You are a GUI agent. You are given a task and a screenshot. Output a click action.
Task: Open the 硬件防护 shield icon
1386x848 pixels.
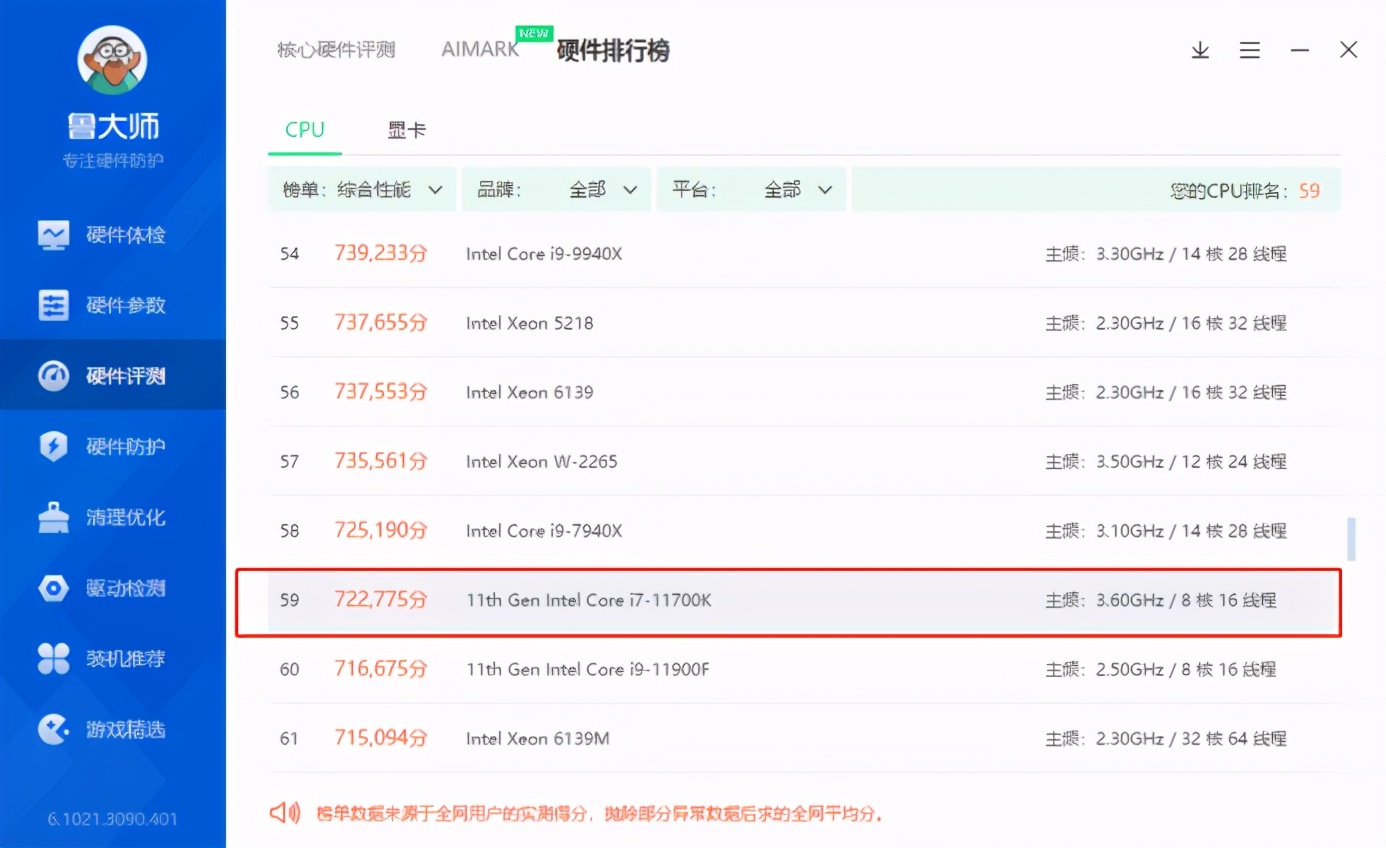53,446
